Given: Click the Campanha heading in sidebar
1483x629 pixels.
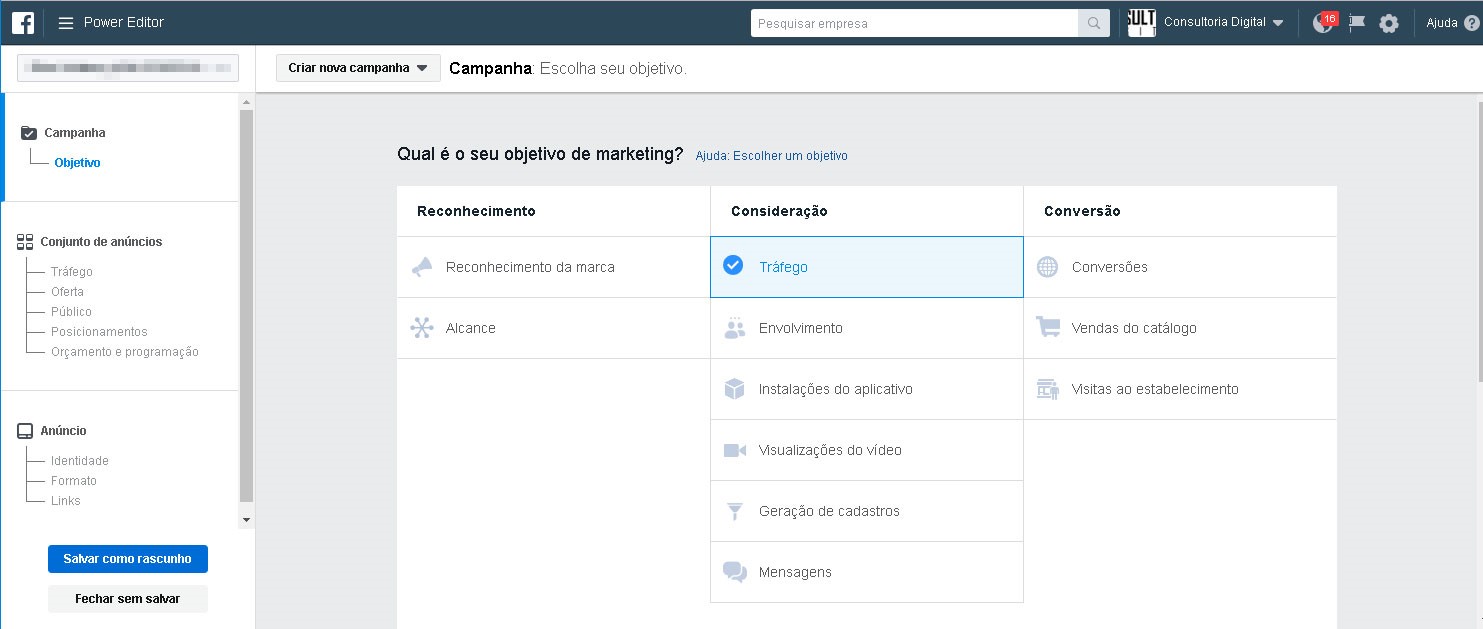Looking at the screenshot, I should [x=75, y=133].
